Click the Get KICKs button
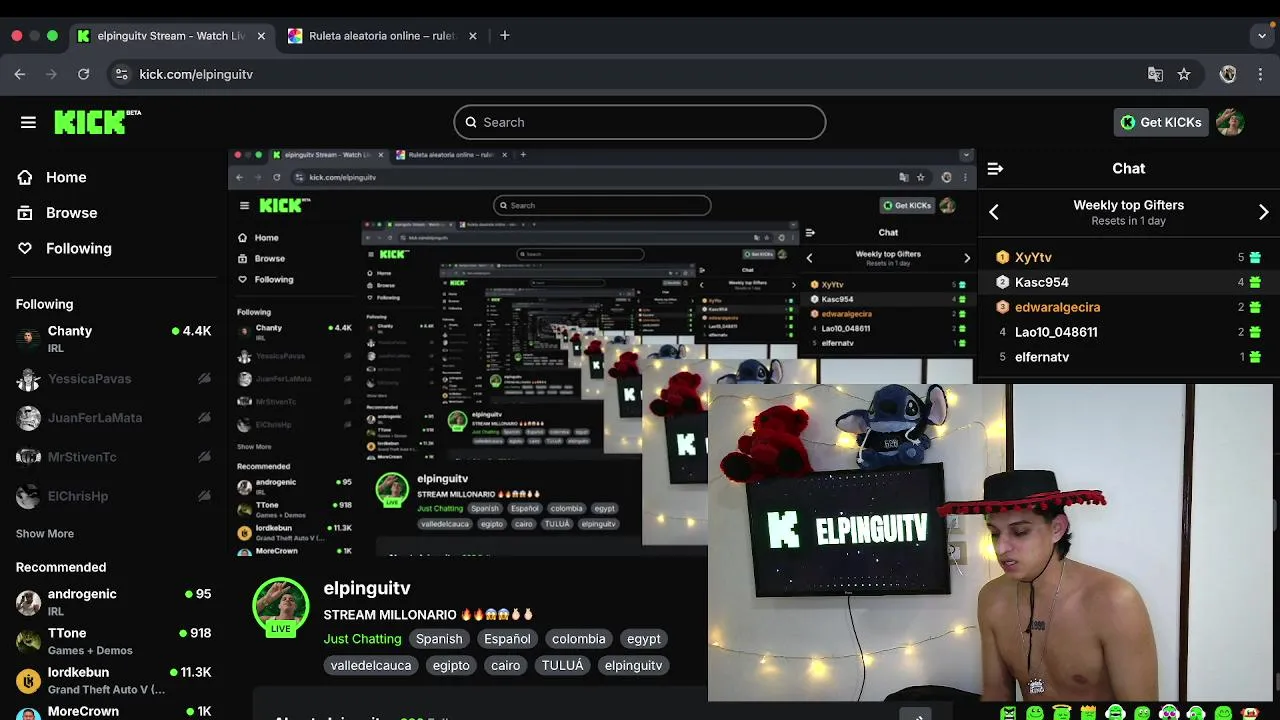 1160,122
